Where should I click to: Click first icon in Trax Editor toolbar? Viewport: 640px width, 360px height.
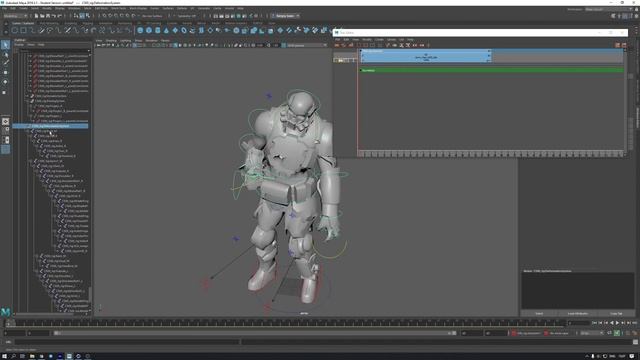coord(337,45)
